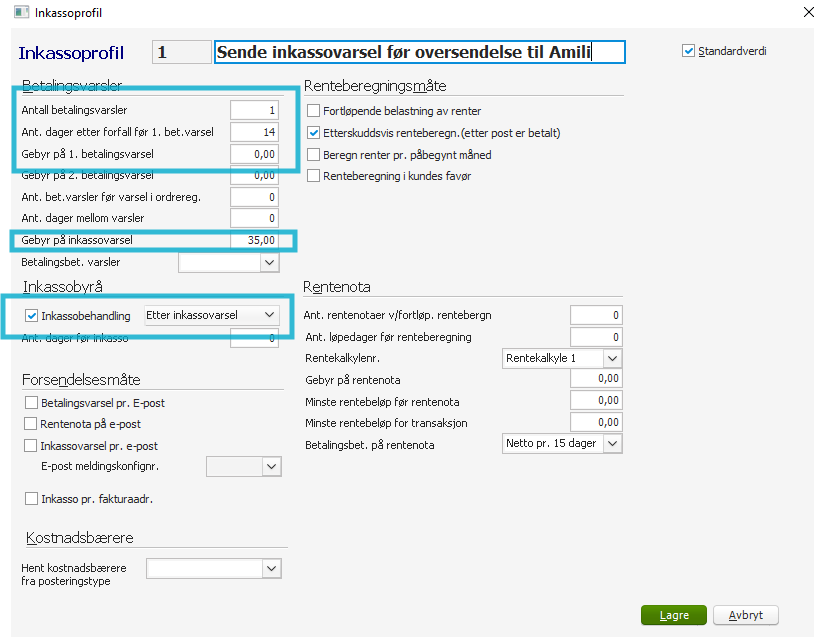The image size is (814, 637).
Task: Click the Avbryt button
Action: pyautogui.click(x=746, y=615)
